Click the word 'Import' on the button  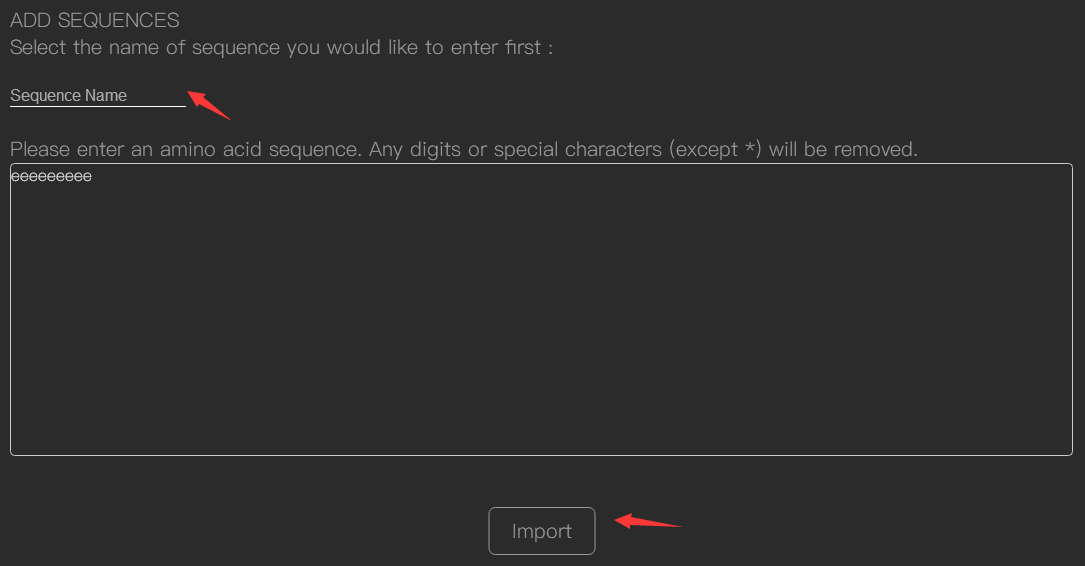coord(542,531)
